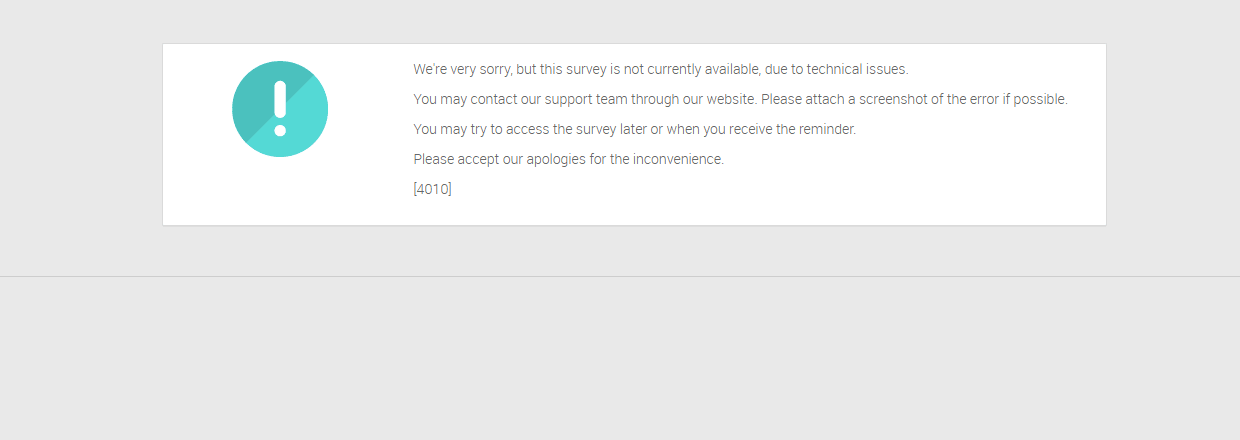This screenshot has width=1240, height=440.
Task: Click "You may contact our support team" sentence
Action: (585, 99)
